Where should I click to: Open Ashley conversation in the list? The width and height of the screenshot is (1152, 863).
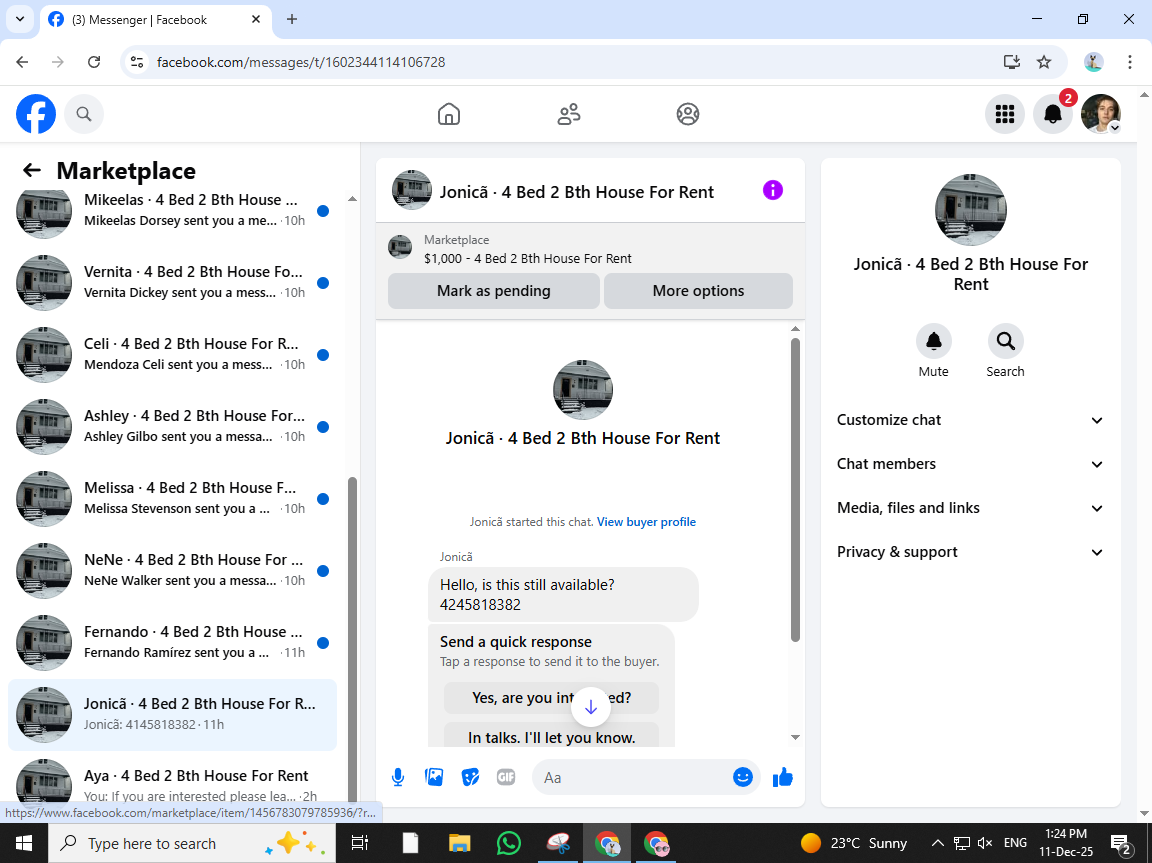point(172,426)
